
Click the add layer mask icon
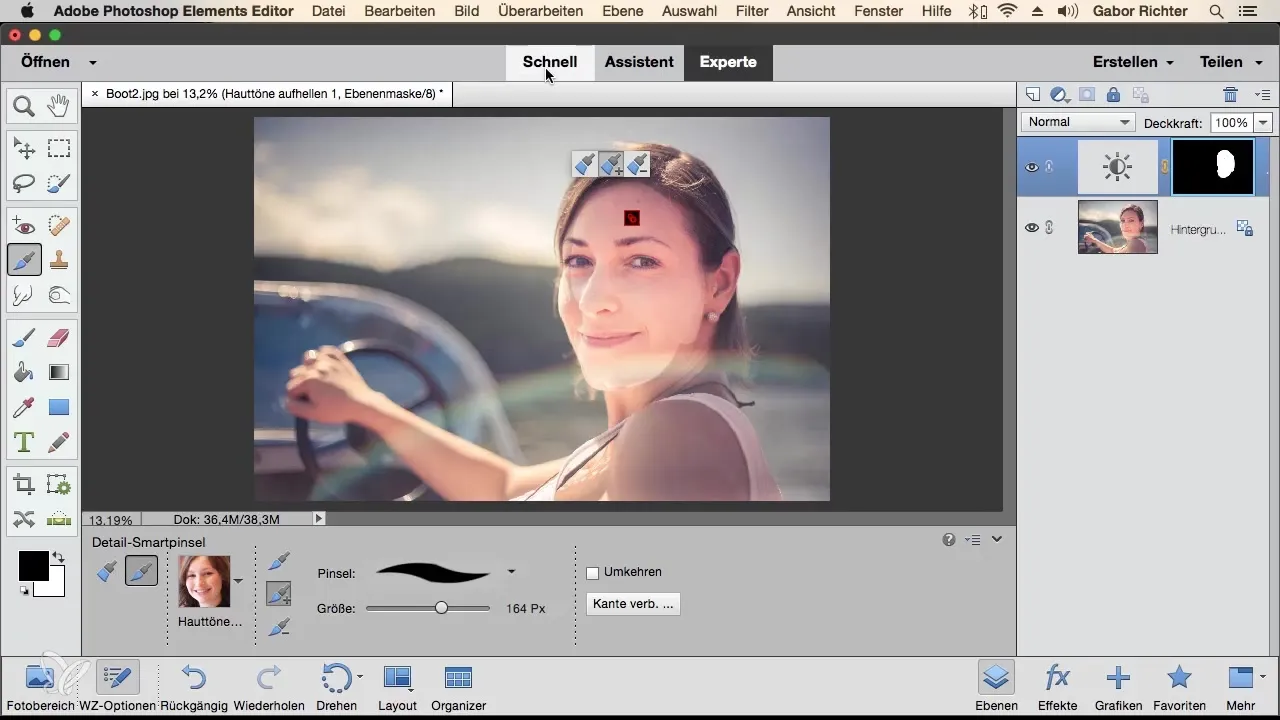tap(1086, 95)
